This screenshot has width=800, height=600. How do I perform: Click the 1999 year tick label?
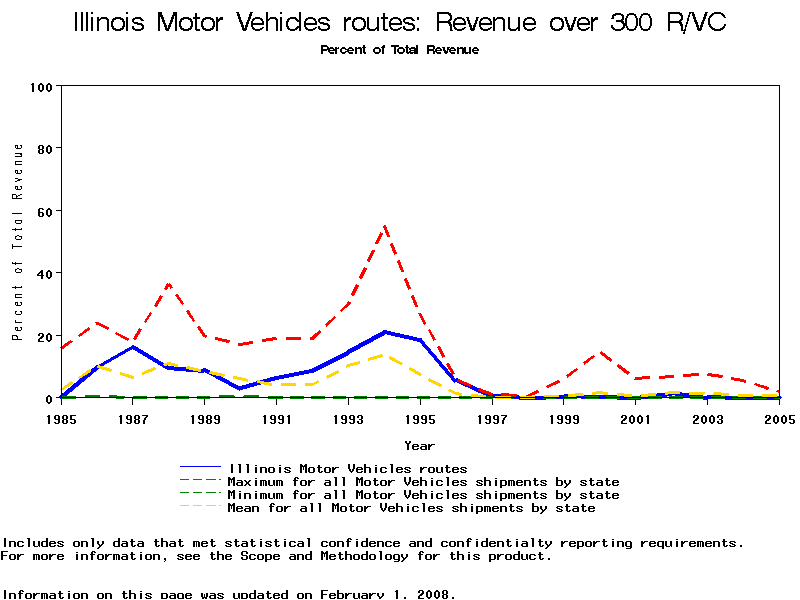[563, 418]
